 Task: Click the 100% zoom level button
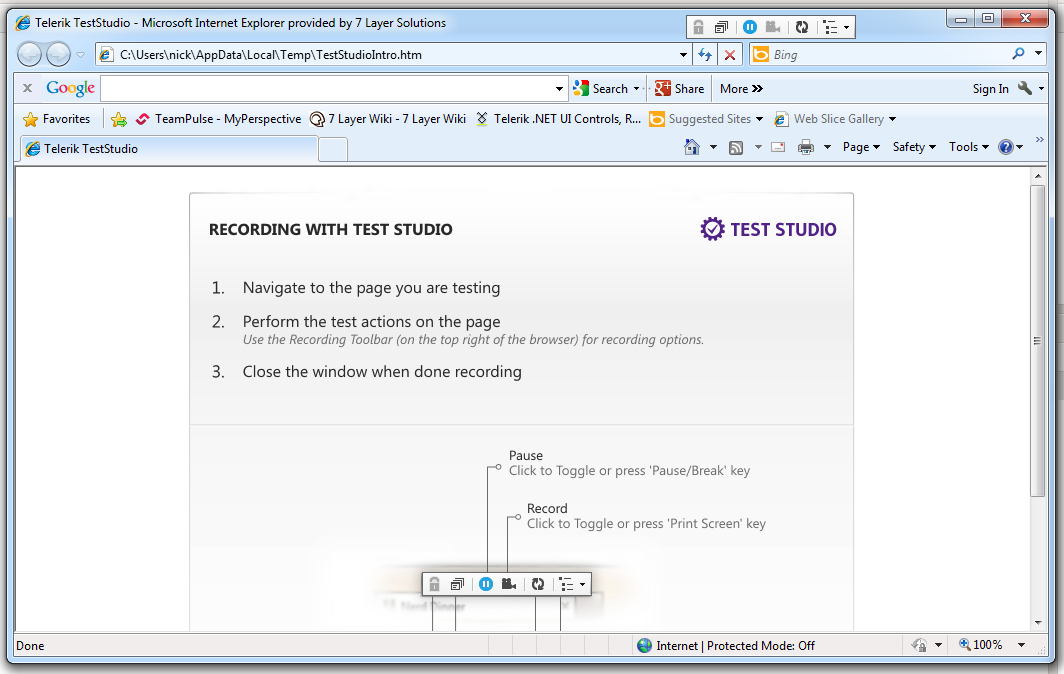tap(981, 645)
